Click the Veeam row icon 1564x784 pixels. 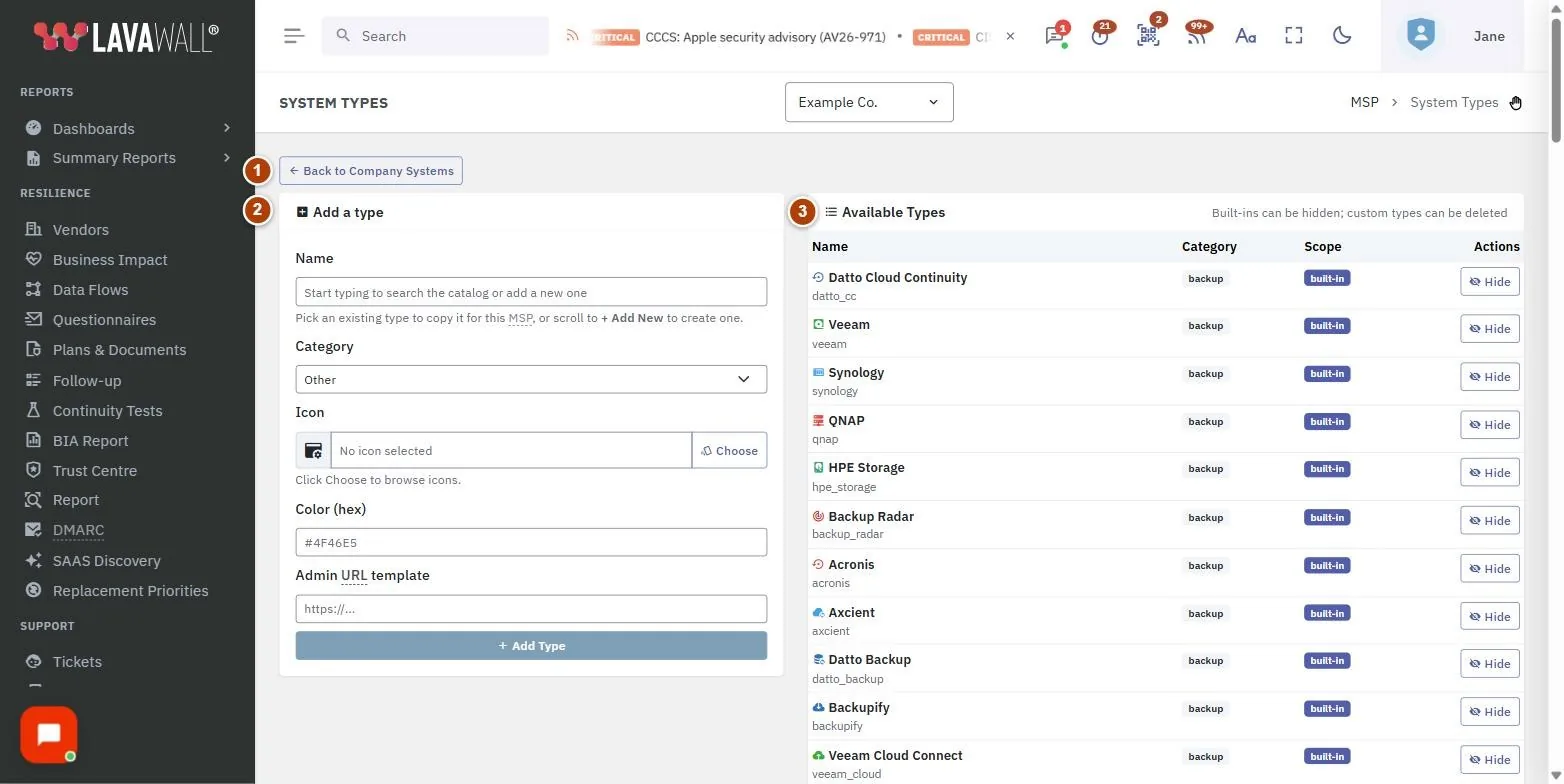point(818,325)
